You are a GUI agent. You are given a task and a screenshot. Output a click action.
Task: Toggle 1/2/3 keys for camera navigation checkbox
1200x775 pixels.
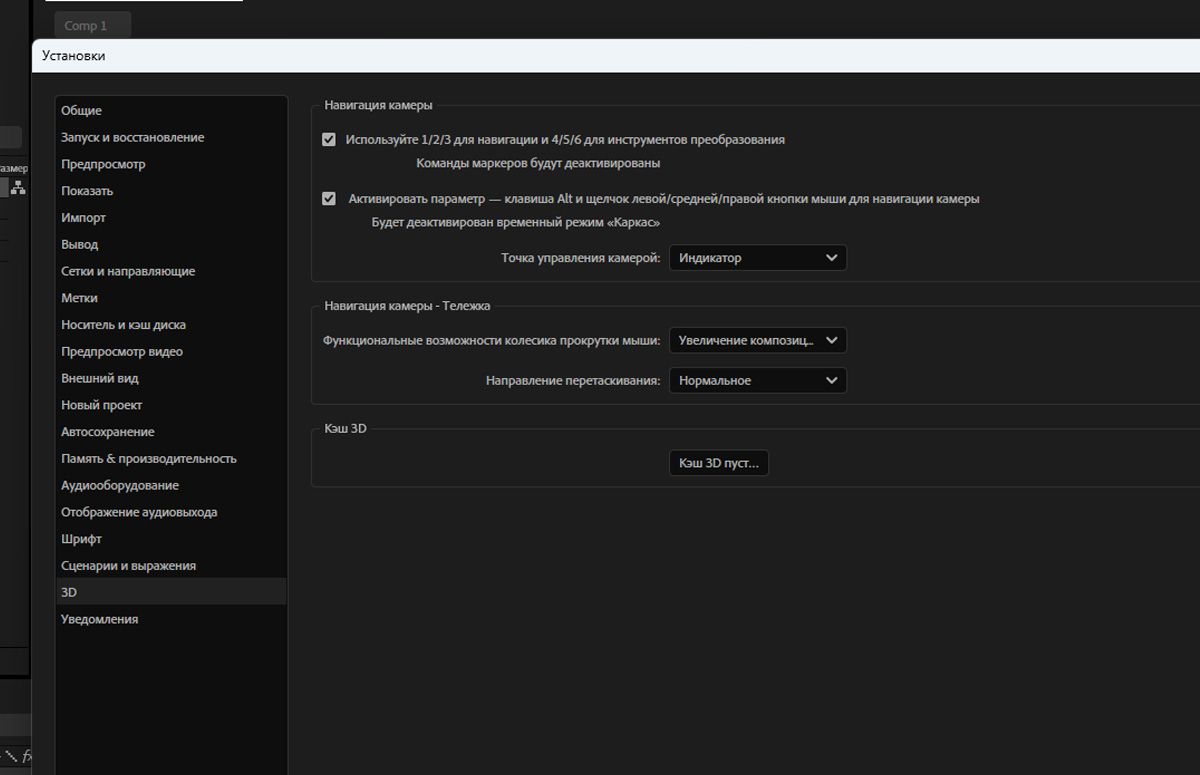(x=329, y=140)
